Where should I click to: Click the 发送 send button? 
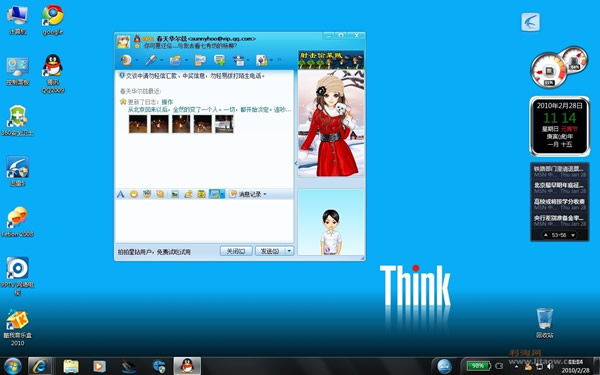coord(270,251)
